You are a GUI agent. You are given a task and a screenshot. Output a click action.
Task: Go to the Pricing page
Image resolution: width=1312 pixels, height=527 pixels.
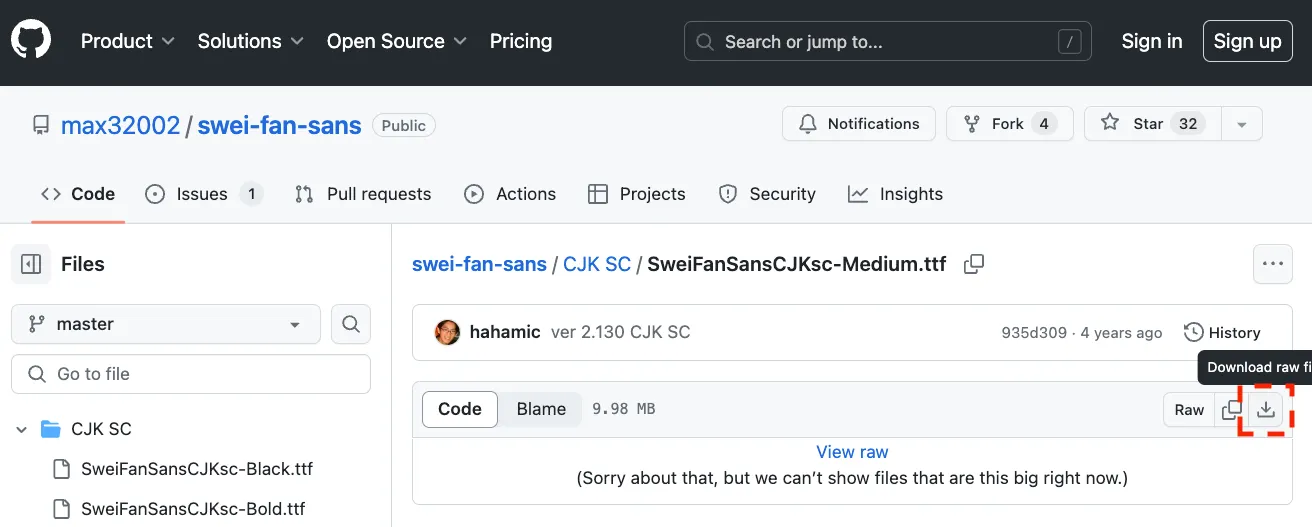[520, 41]
